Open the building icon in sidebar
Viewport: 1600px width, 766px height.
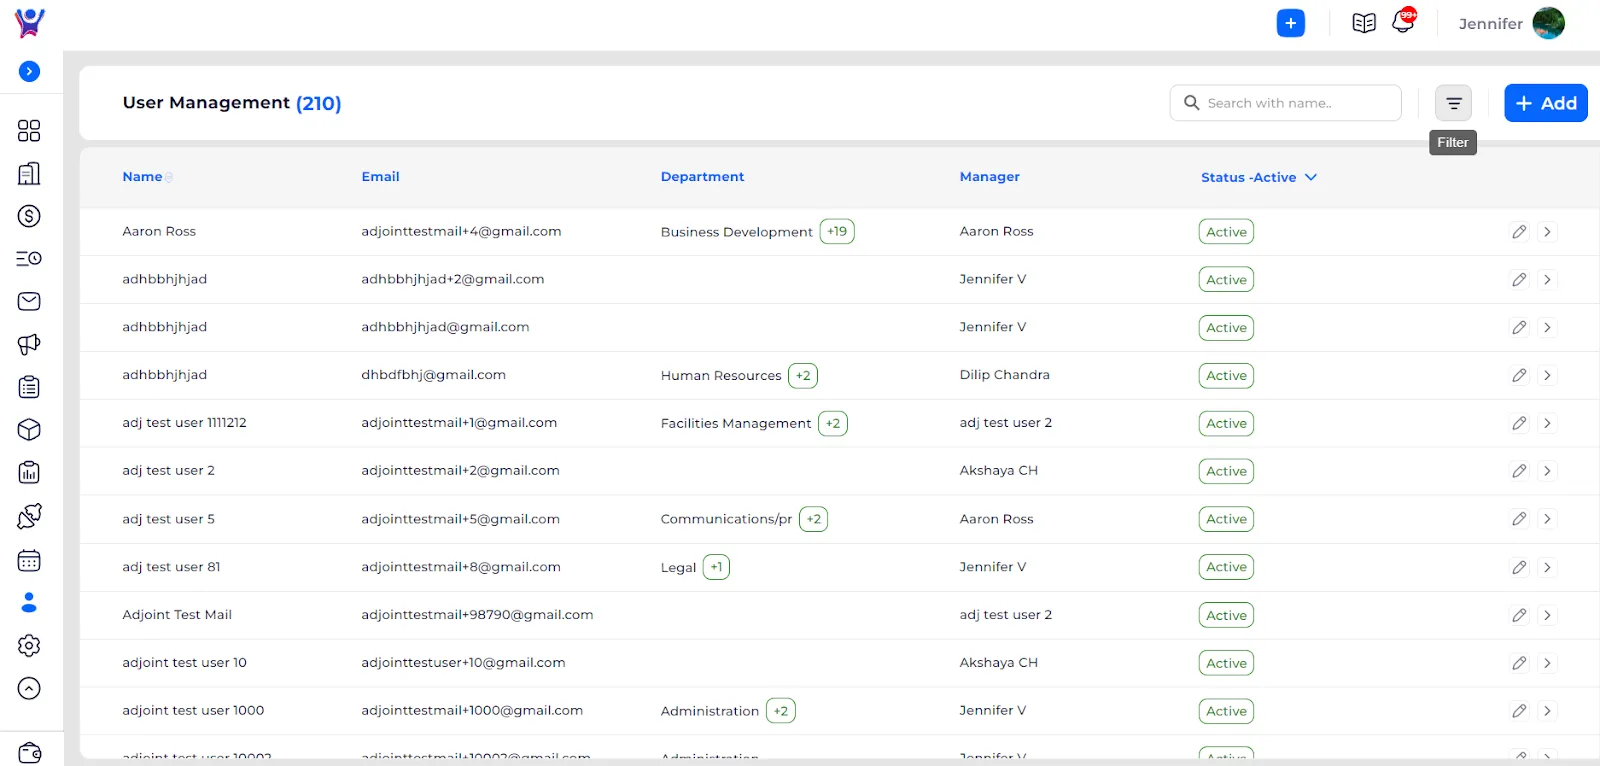[x=29, y=173]
